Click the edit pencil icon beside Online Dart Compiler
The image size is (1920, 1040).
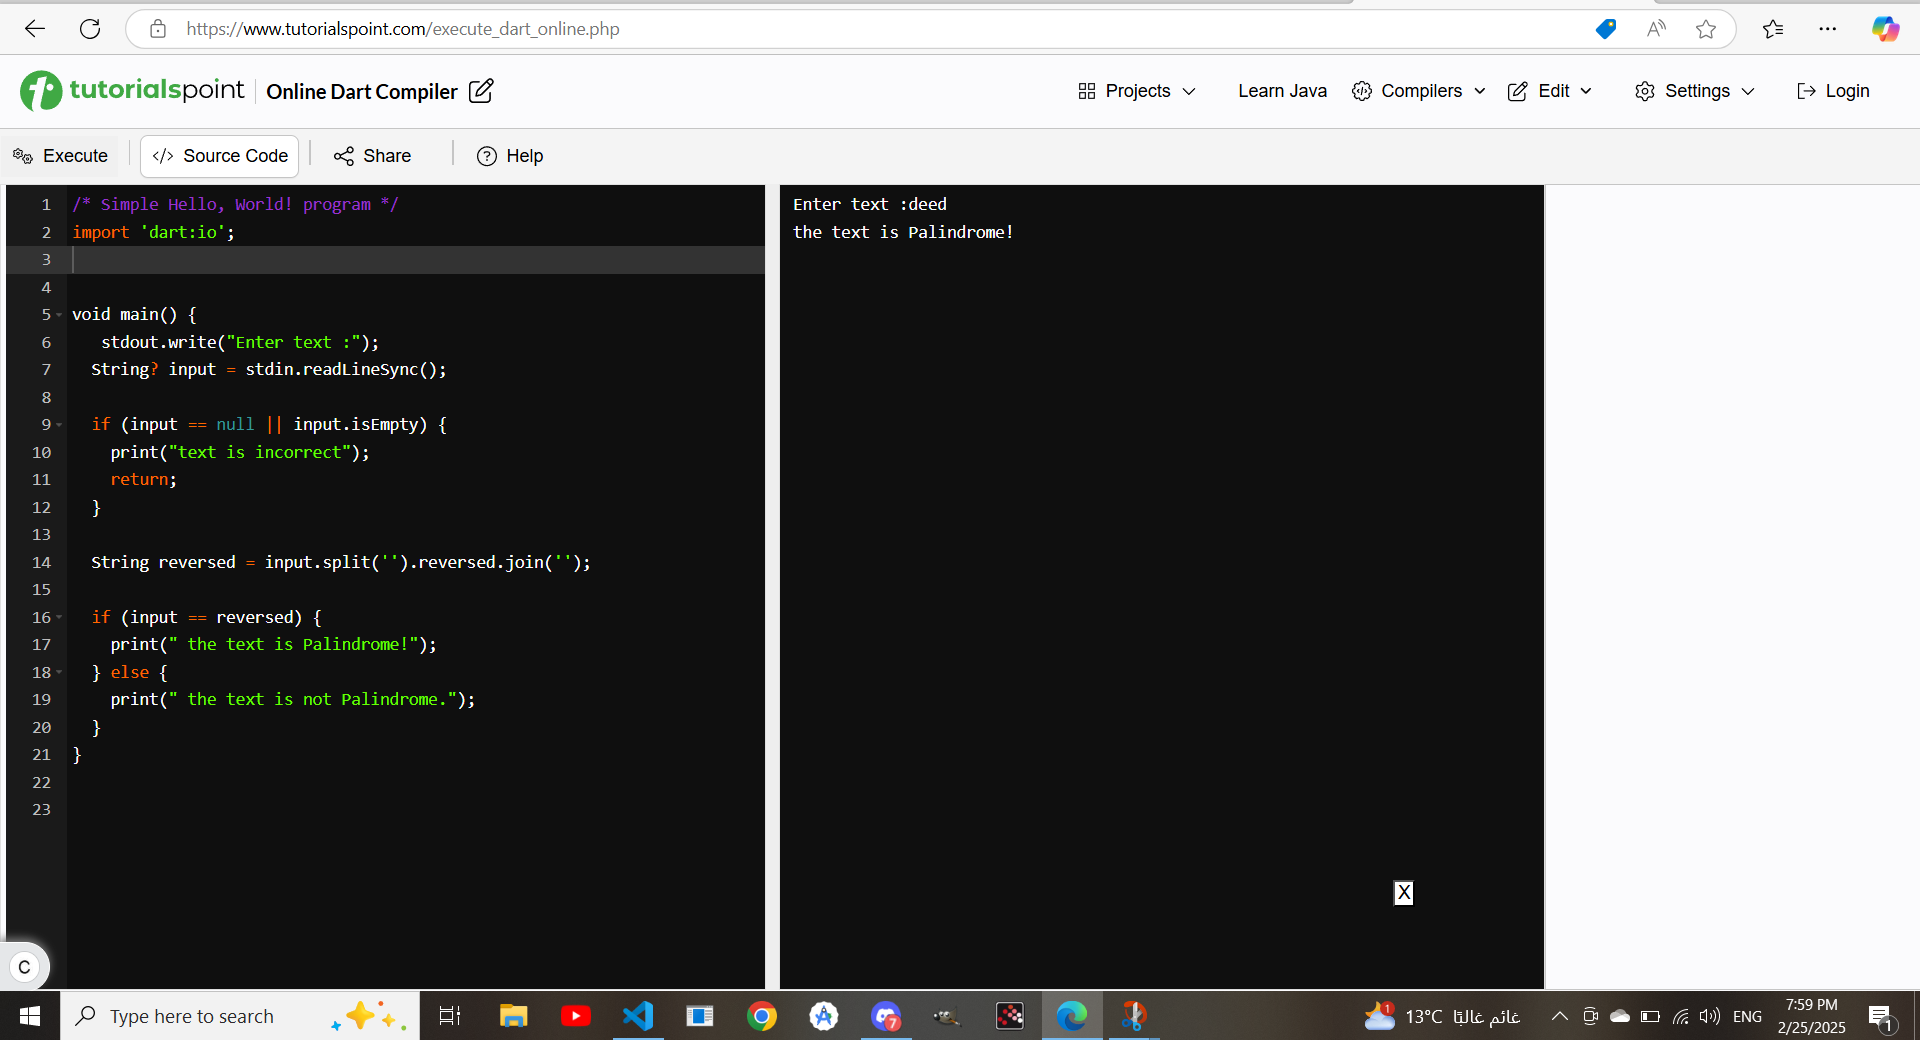click(481, 91)
